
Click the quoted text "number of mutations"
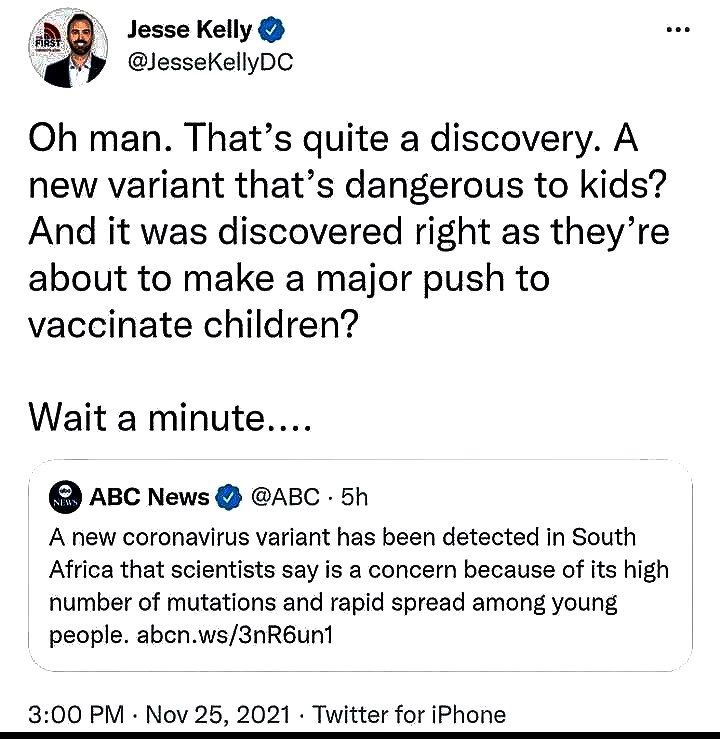pos(150,604)
